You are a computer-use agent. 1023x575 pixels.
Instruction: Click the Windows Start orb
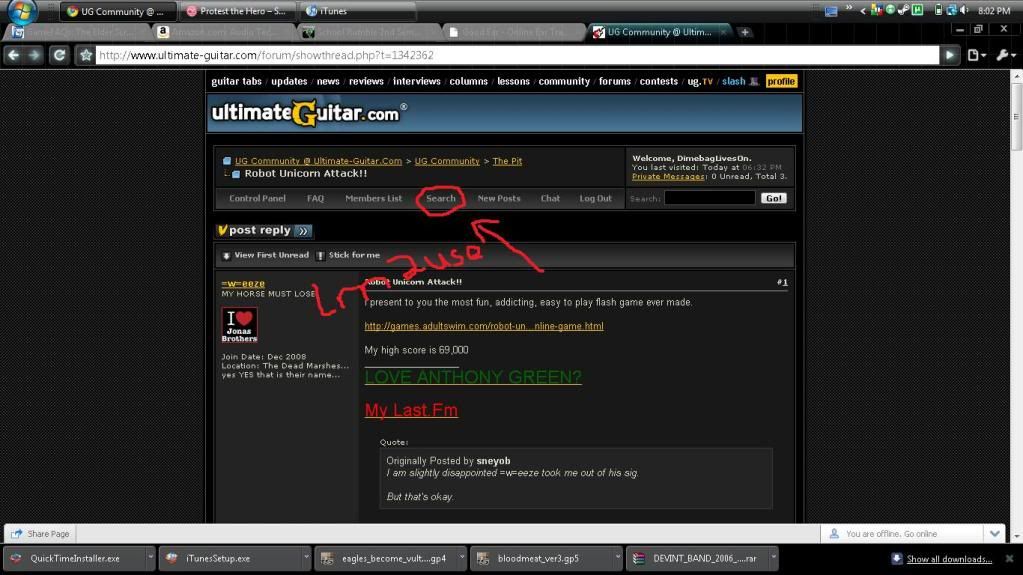[21, 11]
